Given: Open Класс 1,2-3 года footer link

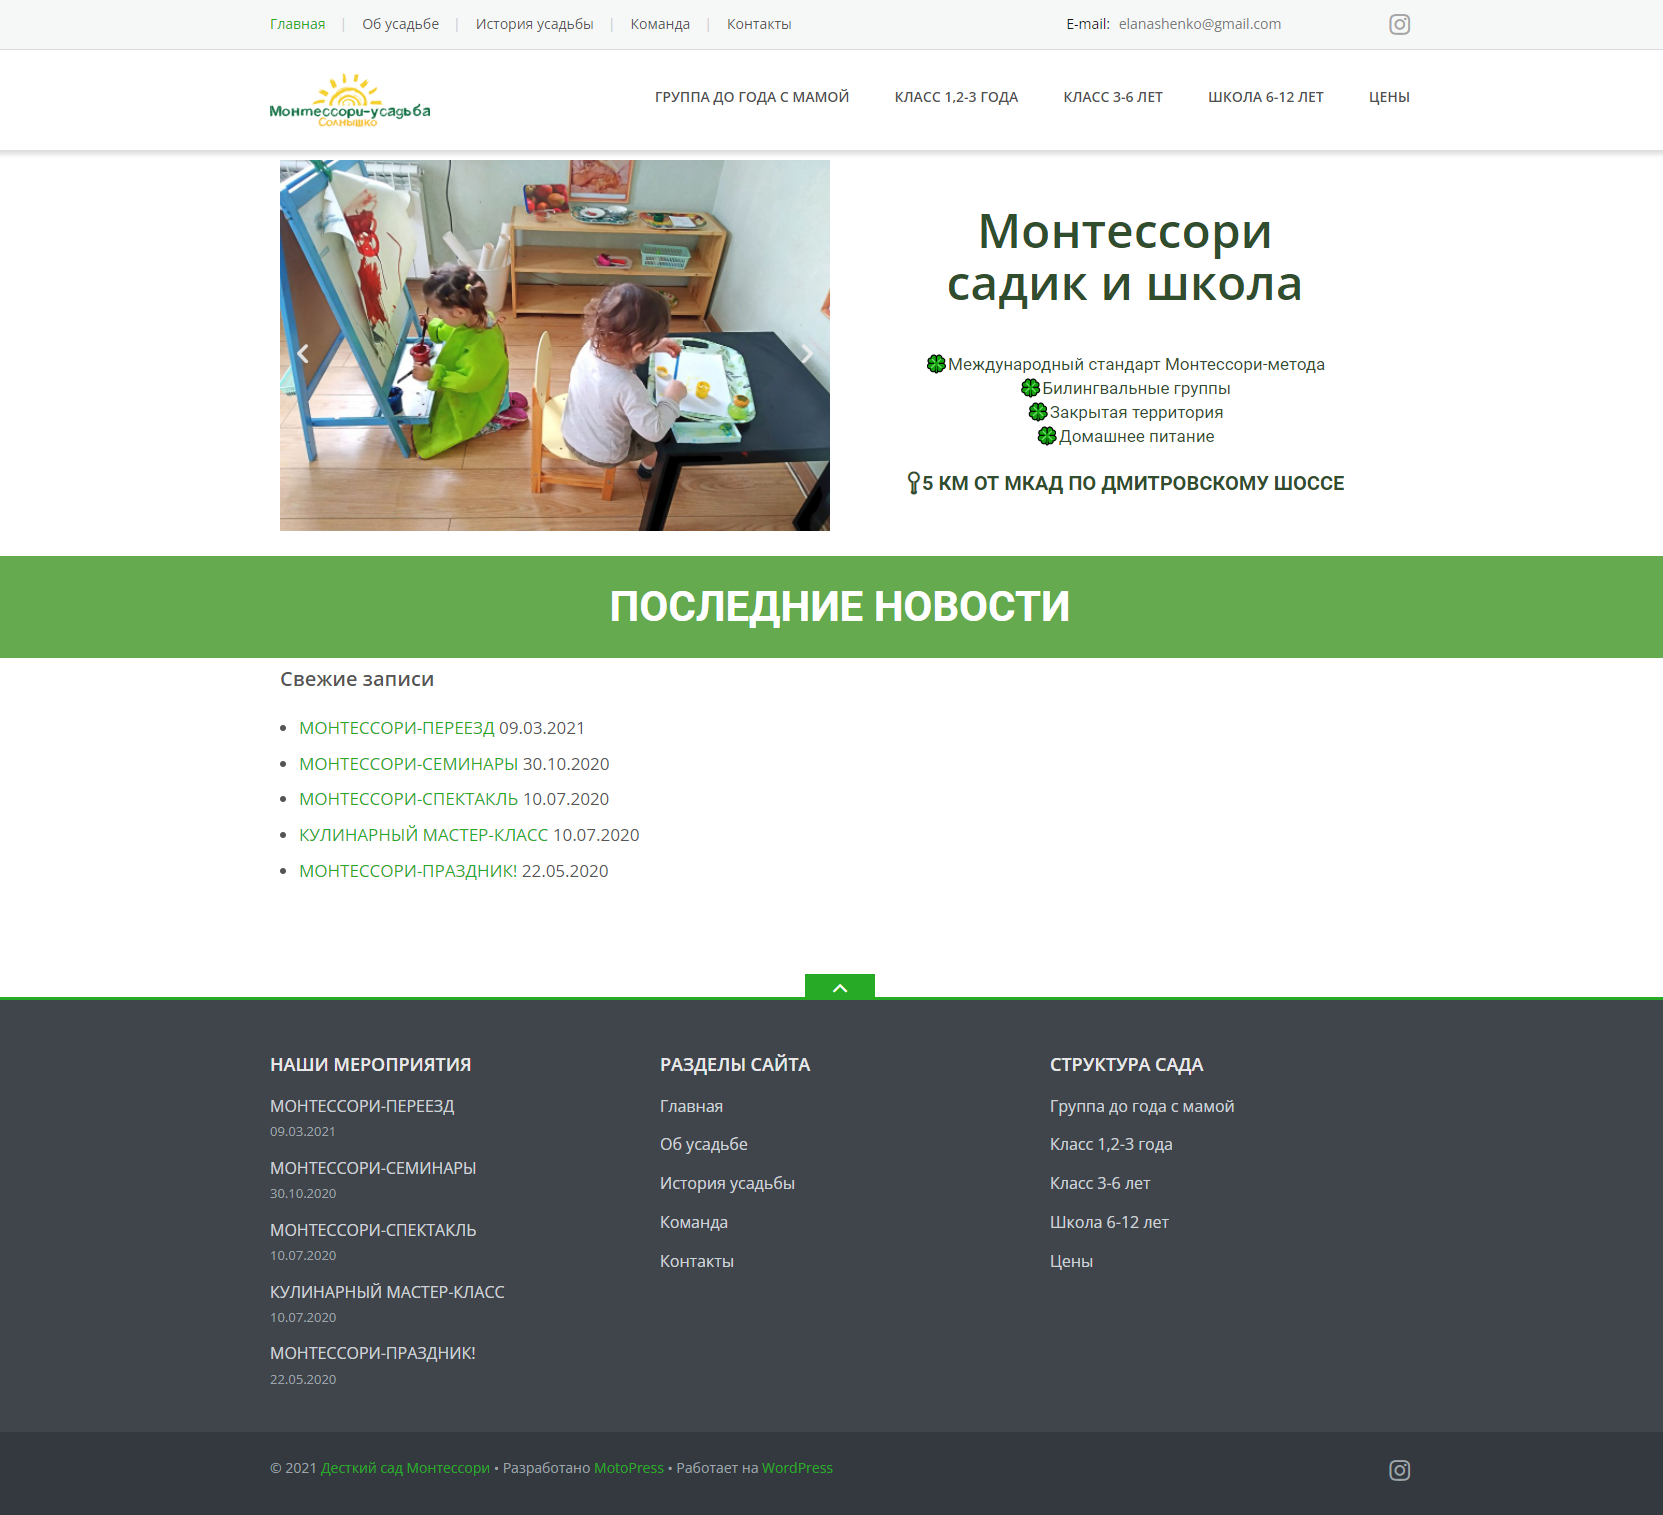Looking at the screenshot, I should tap(1111, 1144).
